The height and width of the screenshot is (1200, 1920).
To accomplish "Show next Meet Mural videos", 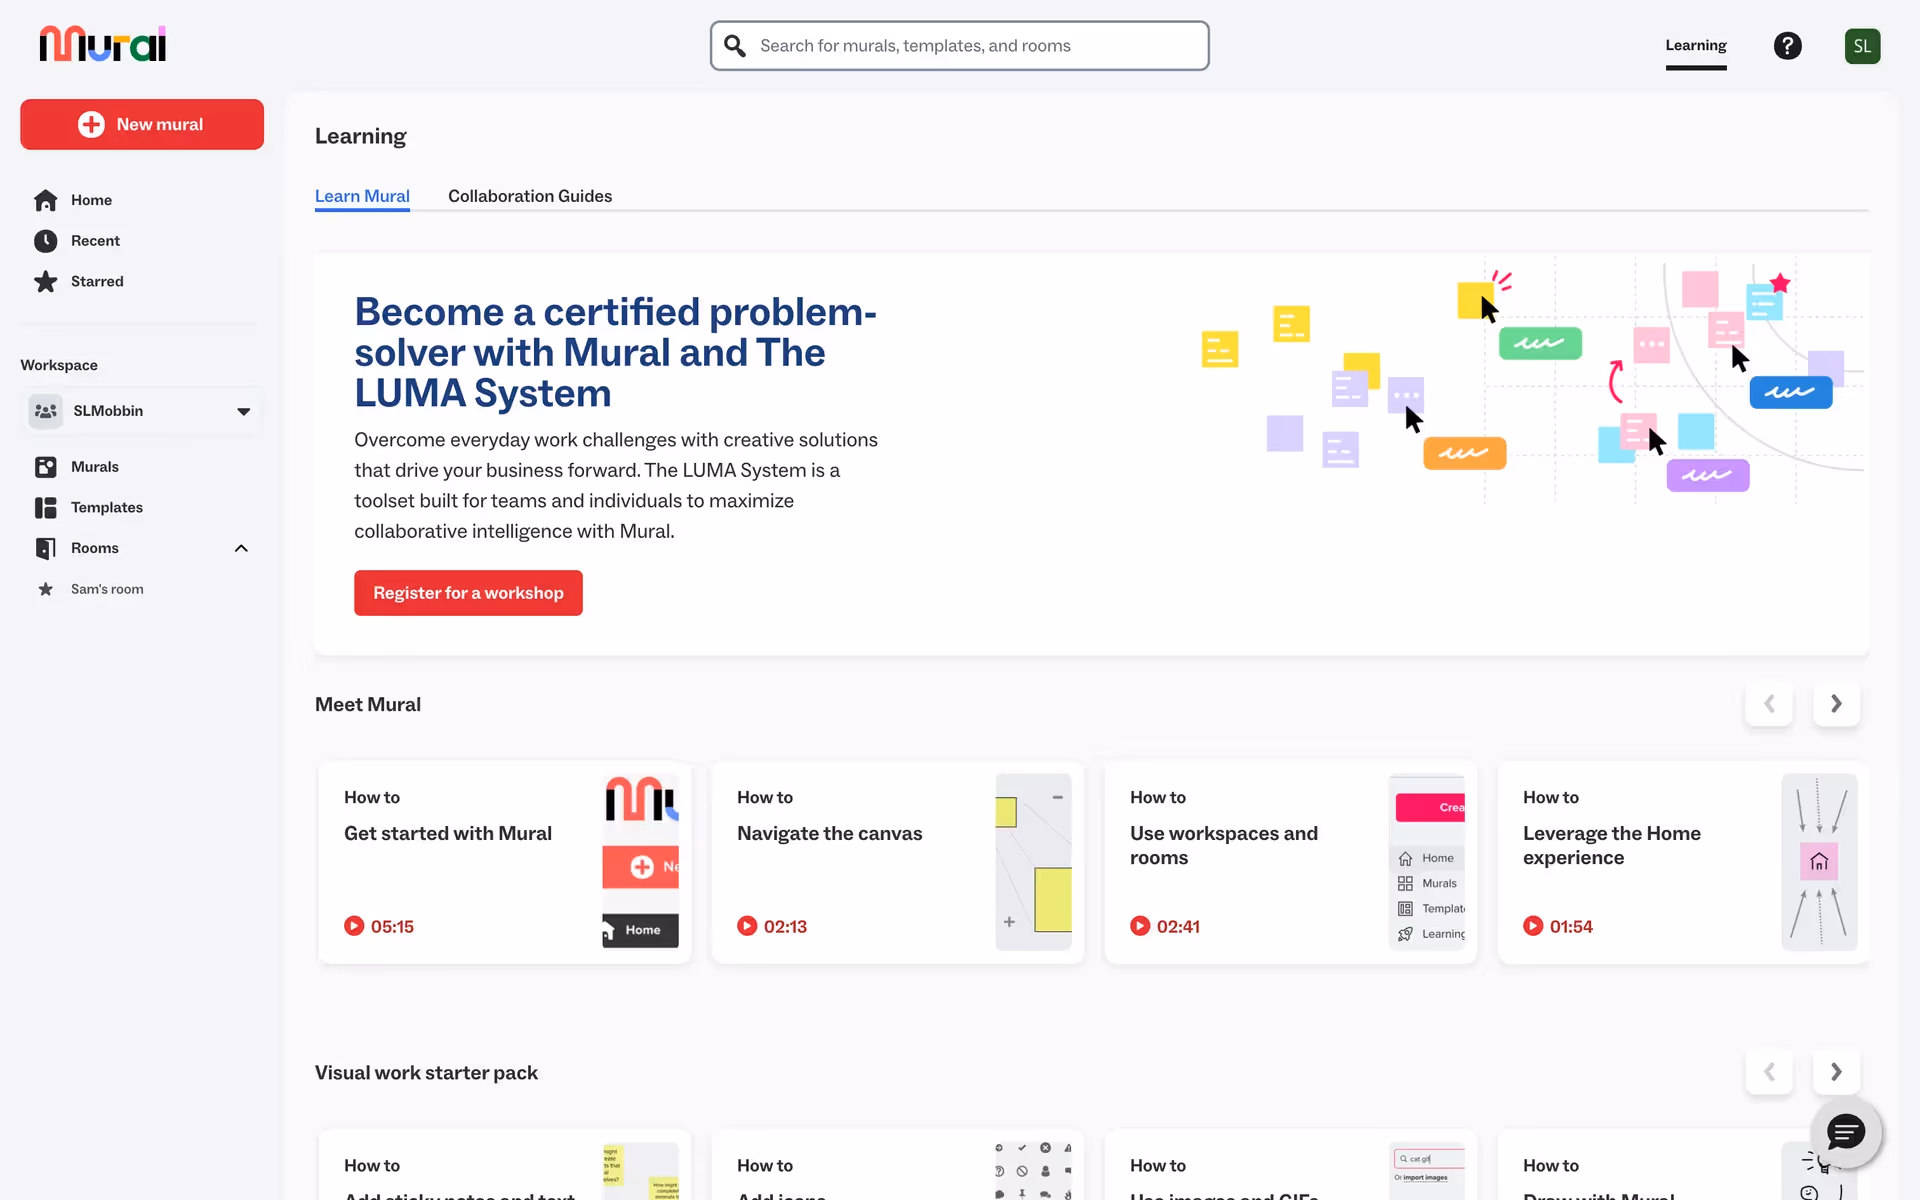I will pyautogui.click(x=1836, y=704).
